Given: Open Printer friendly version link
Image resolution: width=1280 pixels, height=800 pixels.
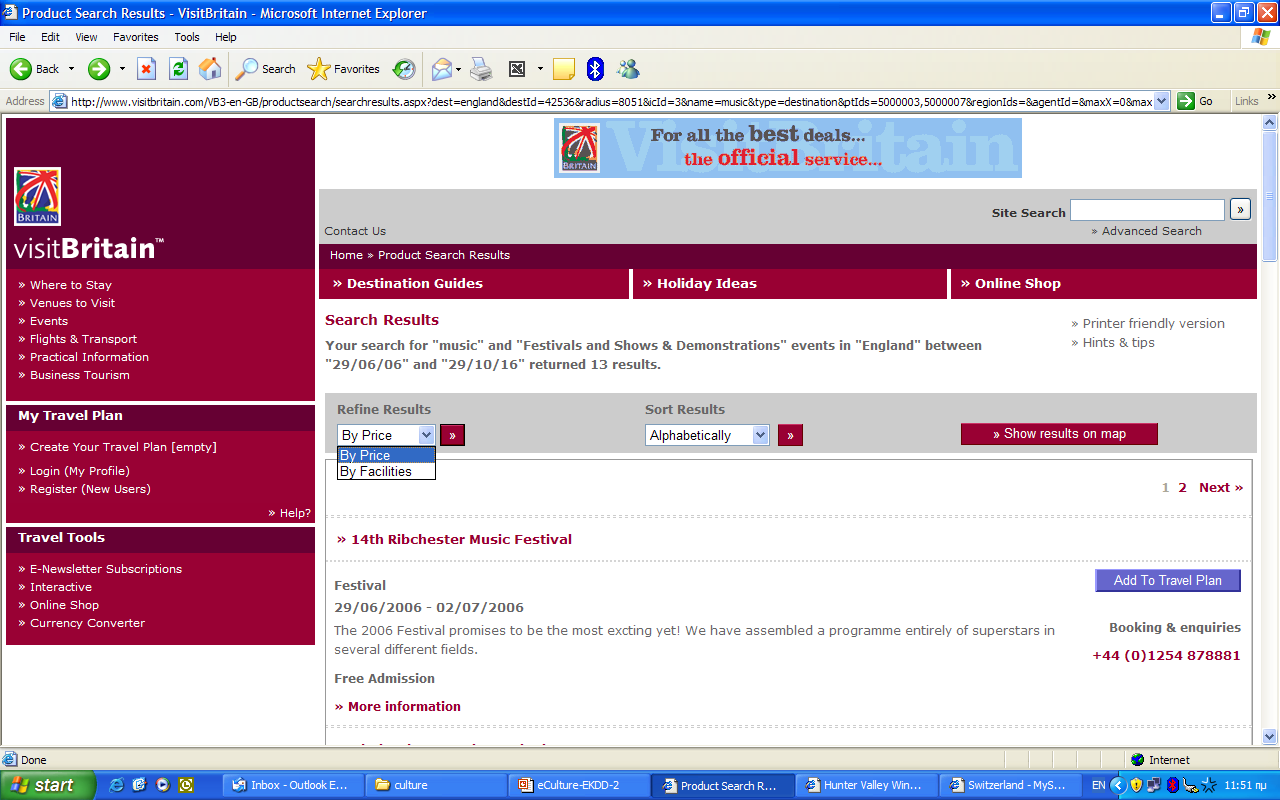Looking at the screenshot, I should [x=1154, y=323].
